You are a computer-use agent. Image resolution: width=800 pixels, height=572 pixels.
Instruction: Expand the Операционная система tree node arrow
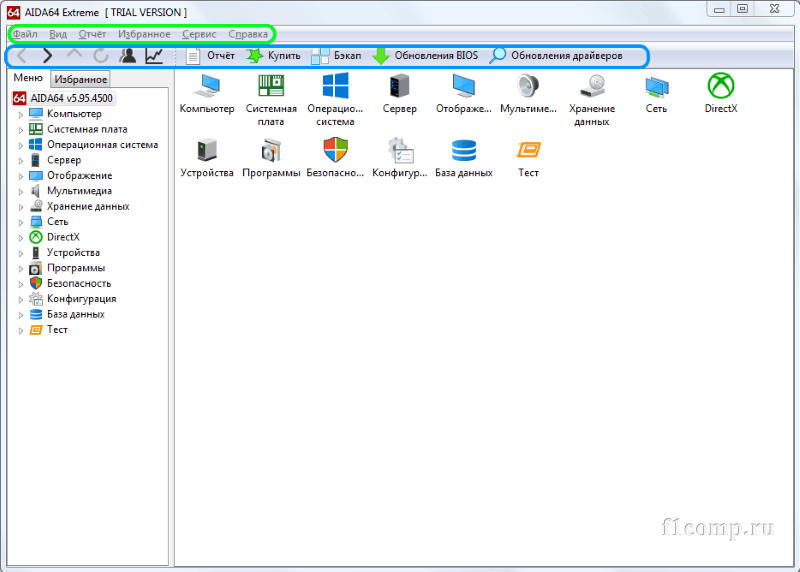(x=21, y=145)
